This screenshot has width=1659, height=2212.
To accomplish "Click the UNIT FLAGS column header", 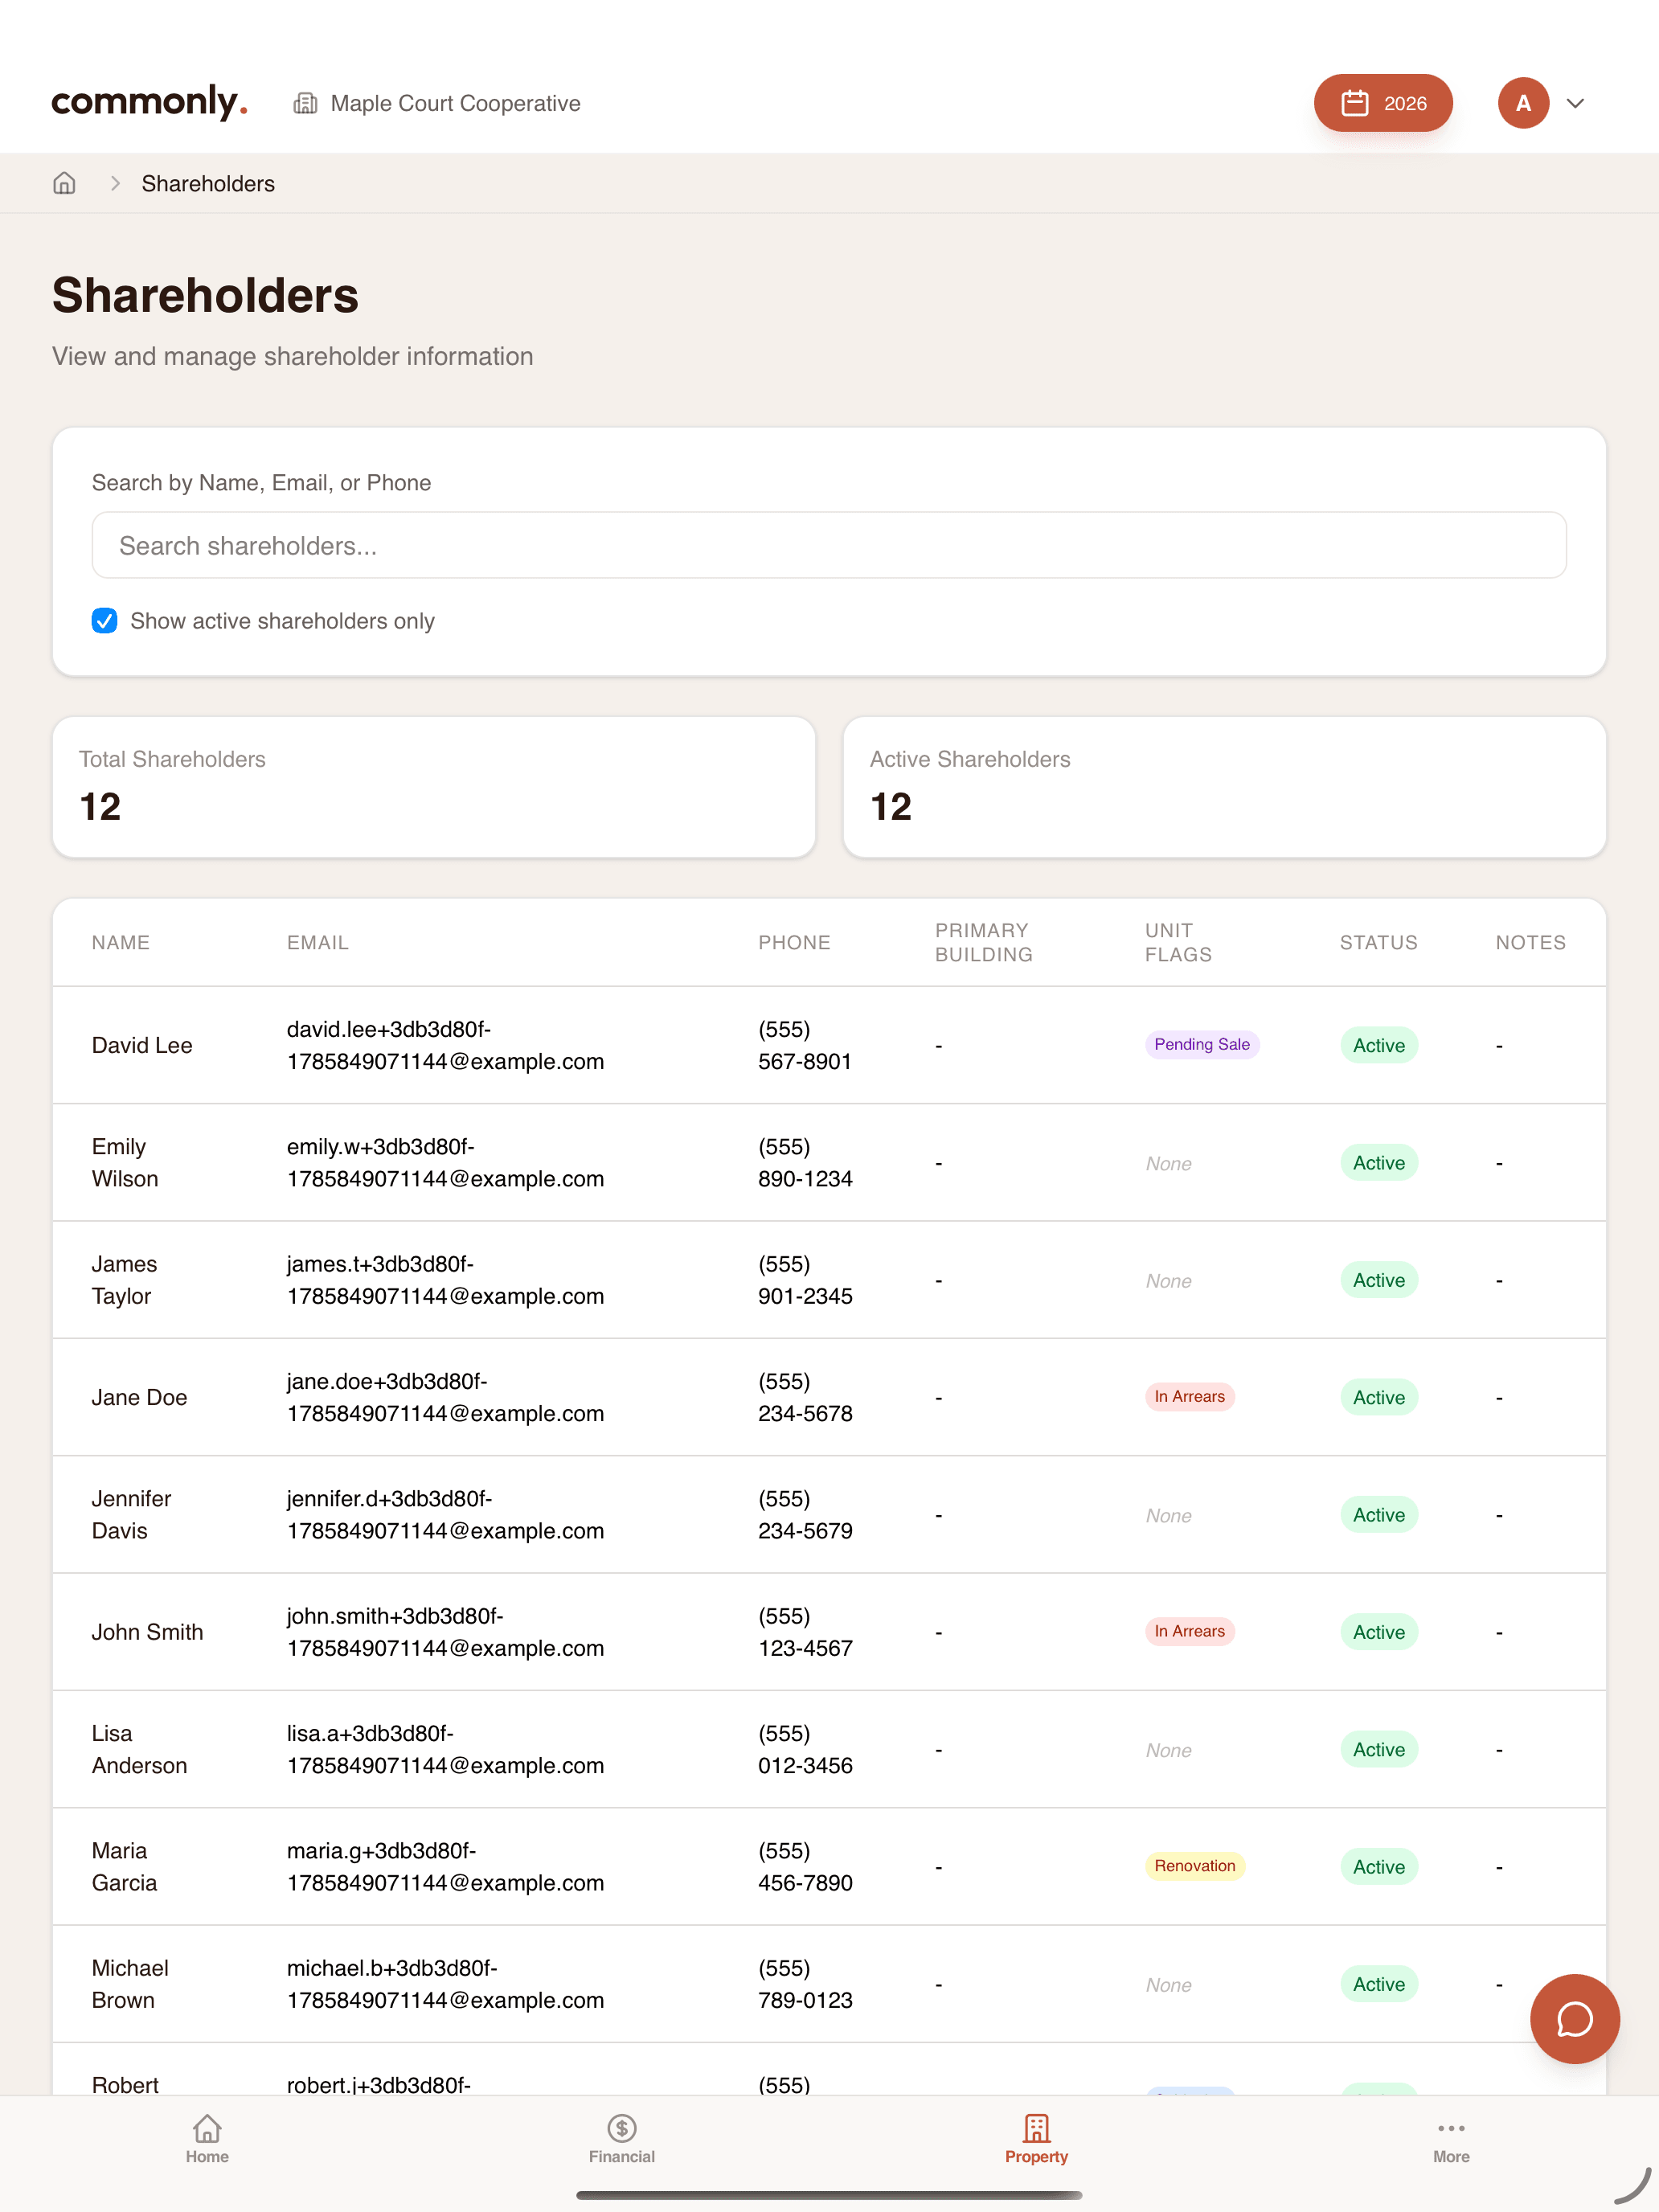I will tap(1178, 942).
